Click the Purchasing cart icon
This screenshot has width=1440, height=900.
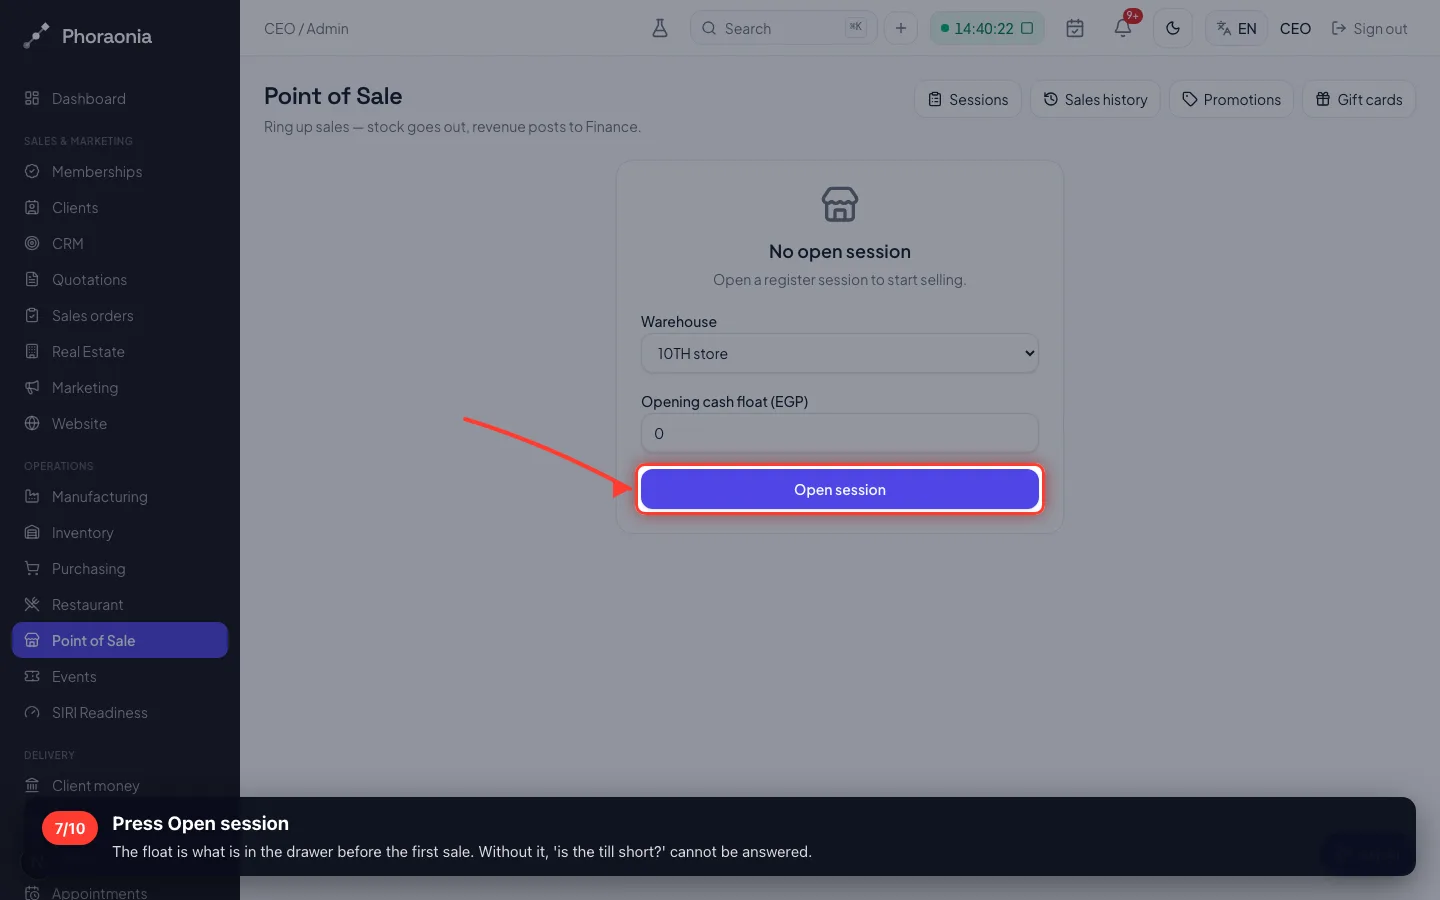tap(32, 569)
